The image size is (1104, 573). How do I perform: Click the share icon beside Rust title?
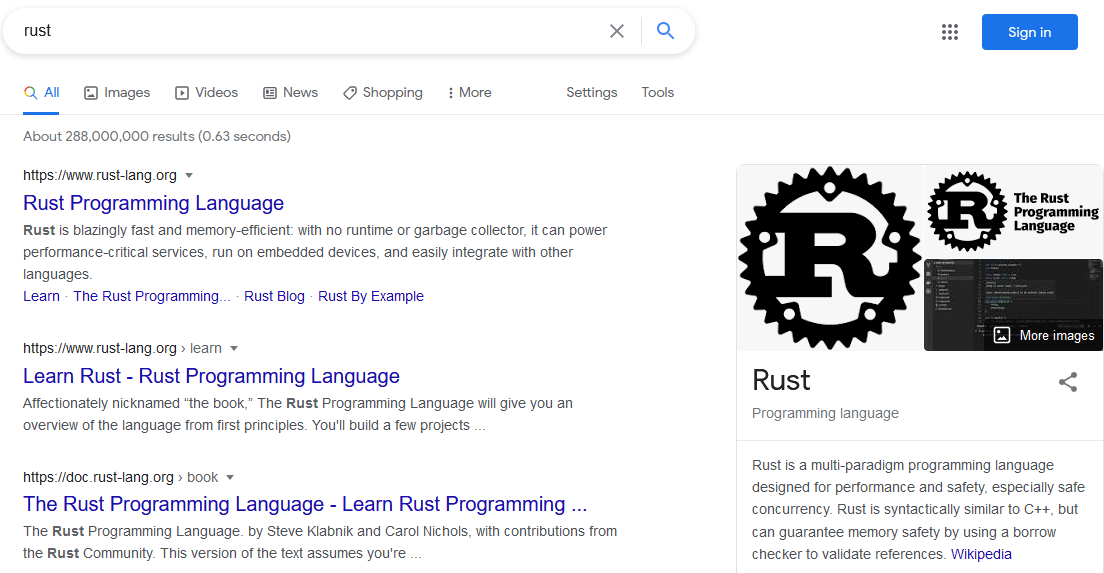click(1067, 382)
